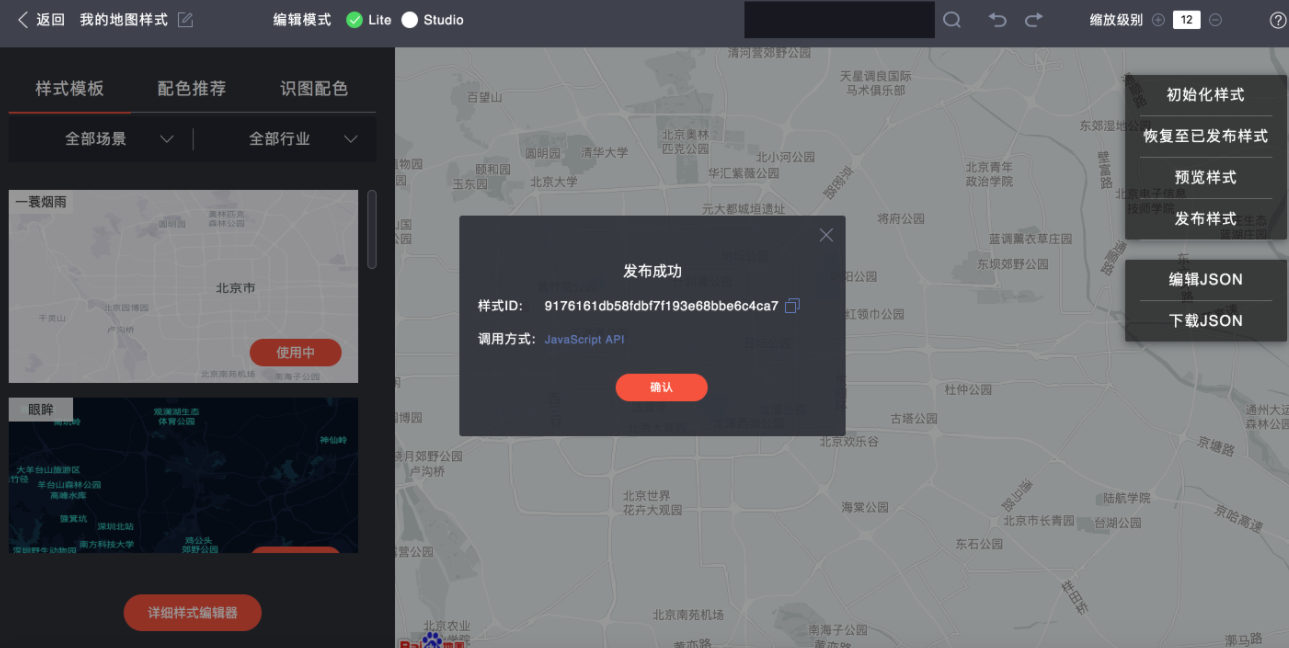Open the help question mark icon
The width and height of the screenshot is (1289, 648).
point(1277,20)
